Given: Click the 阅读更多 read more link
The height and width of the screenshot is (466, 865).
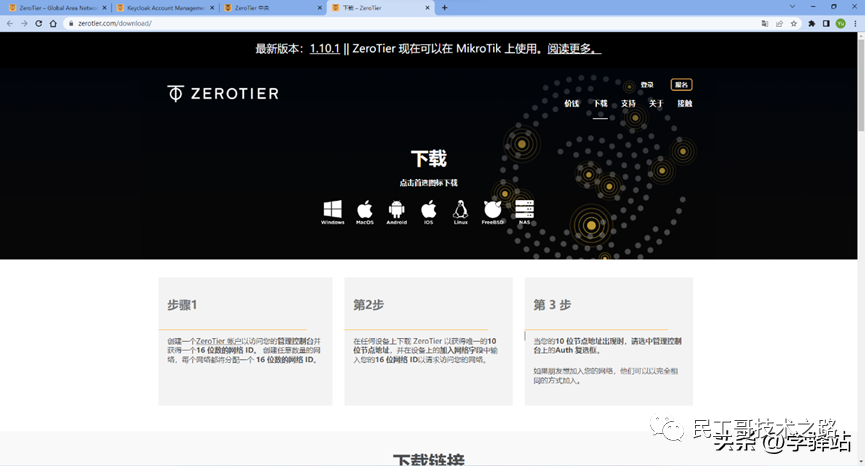Looking at the screenshot, I should (574, 49).
